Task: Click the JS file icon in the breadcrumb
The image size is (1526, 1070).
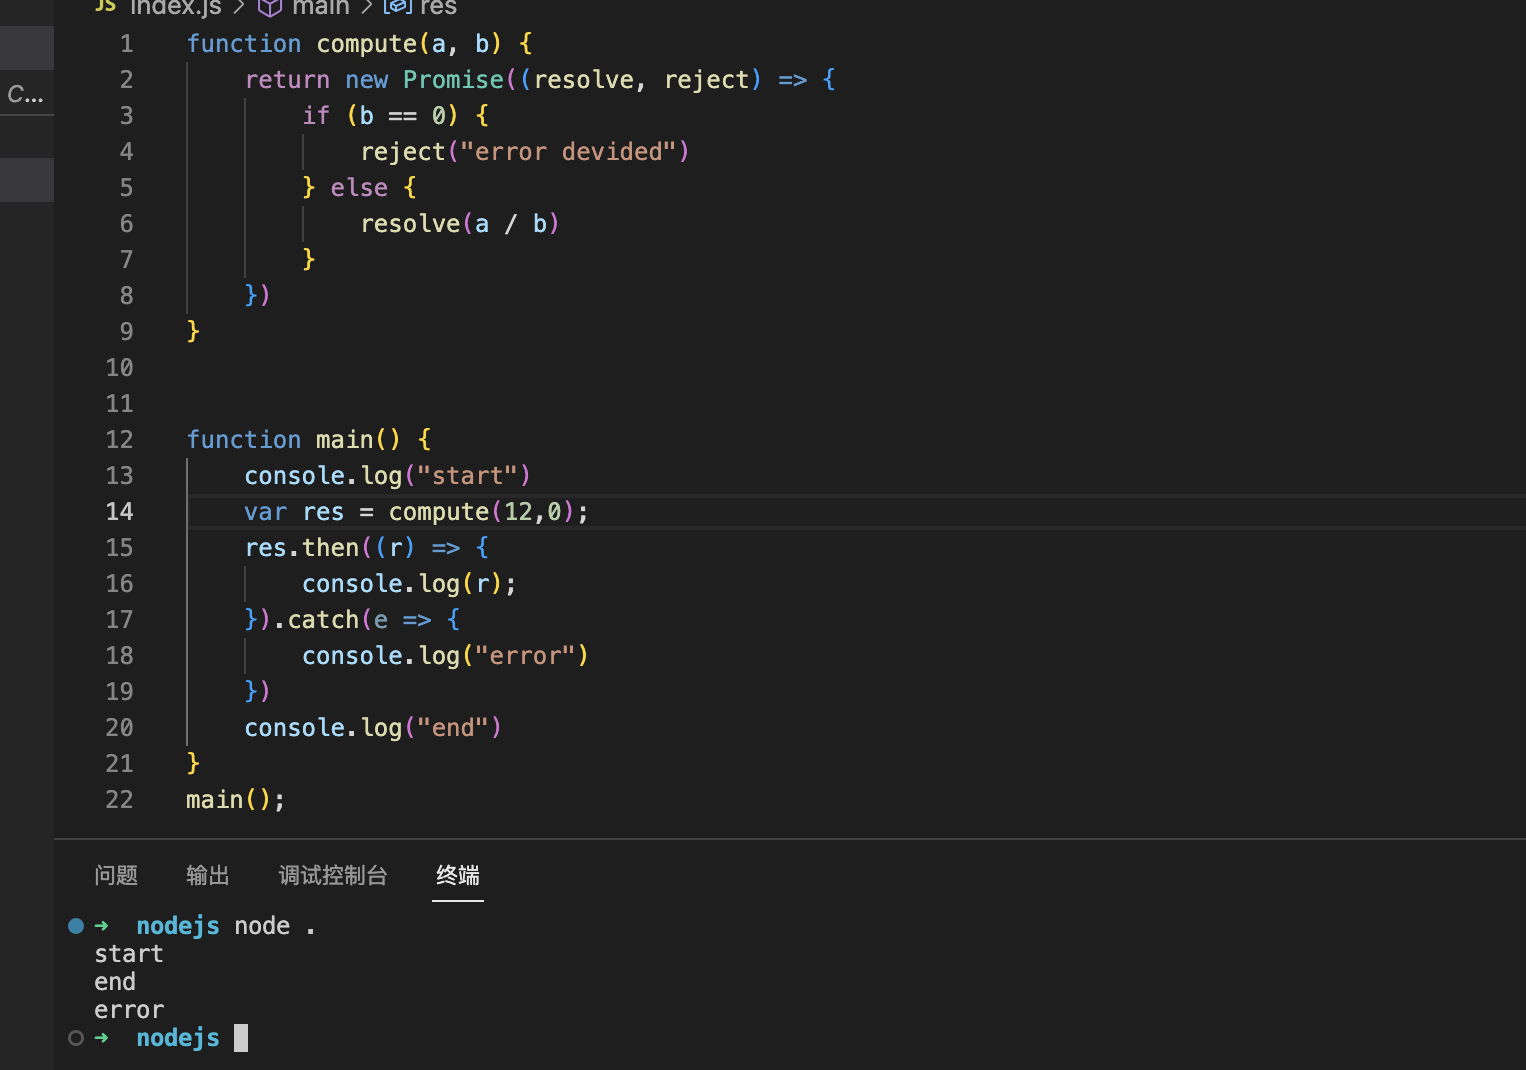Action: pos(105,5)
